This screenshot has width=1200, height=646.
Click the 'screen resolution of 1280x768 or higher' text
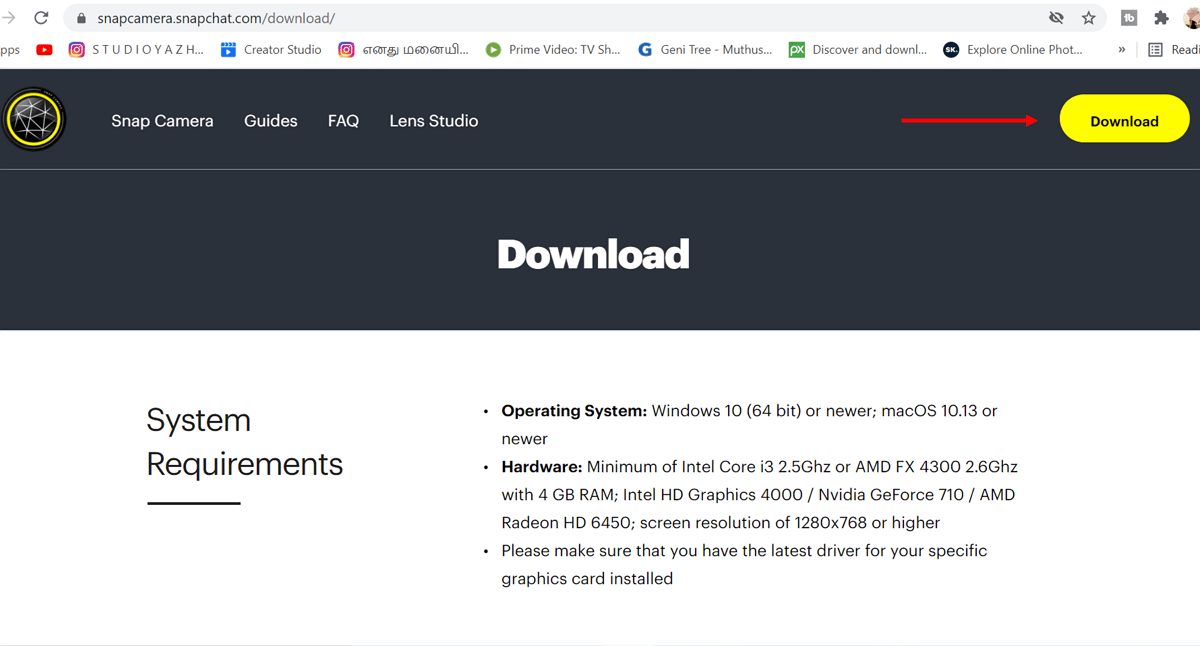point(790,523)
